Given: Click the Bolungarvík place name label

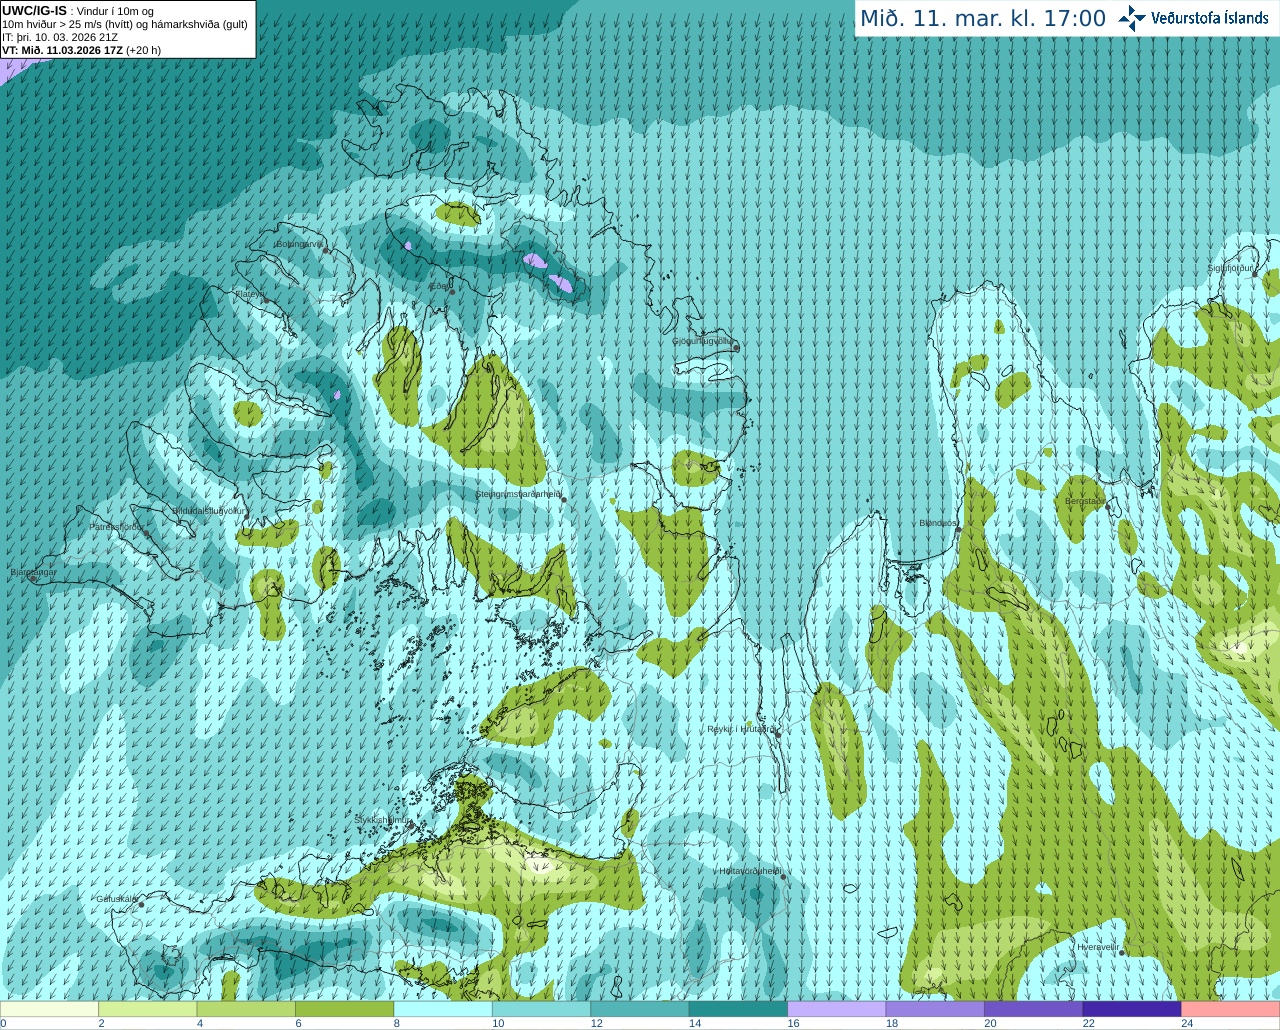Looking at the screenshot, I should coord(299,244).
